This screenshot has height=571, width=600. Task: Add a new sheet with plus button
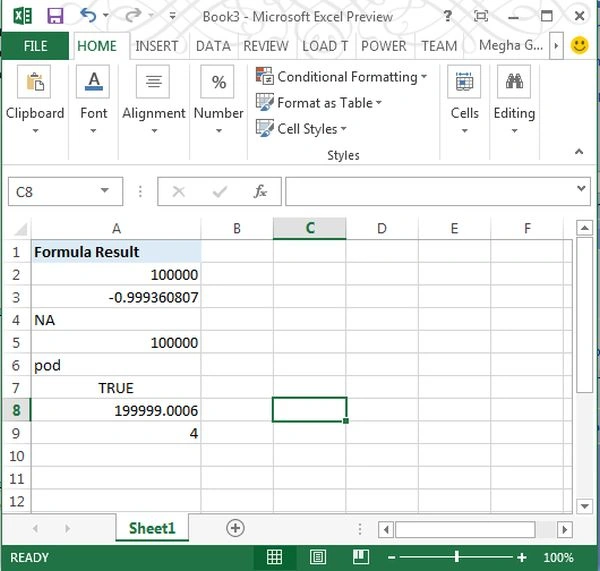235,528
